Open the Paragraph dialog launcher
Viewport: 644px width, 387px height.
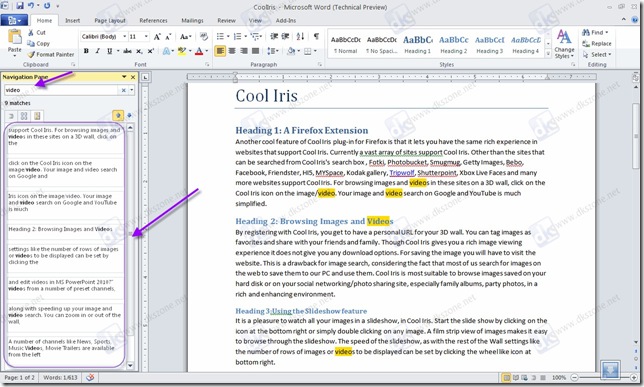320,64
